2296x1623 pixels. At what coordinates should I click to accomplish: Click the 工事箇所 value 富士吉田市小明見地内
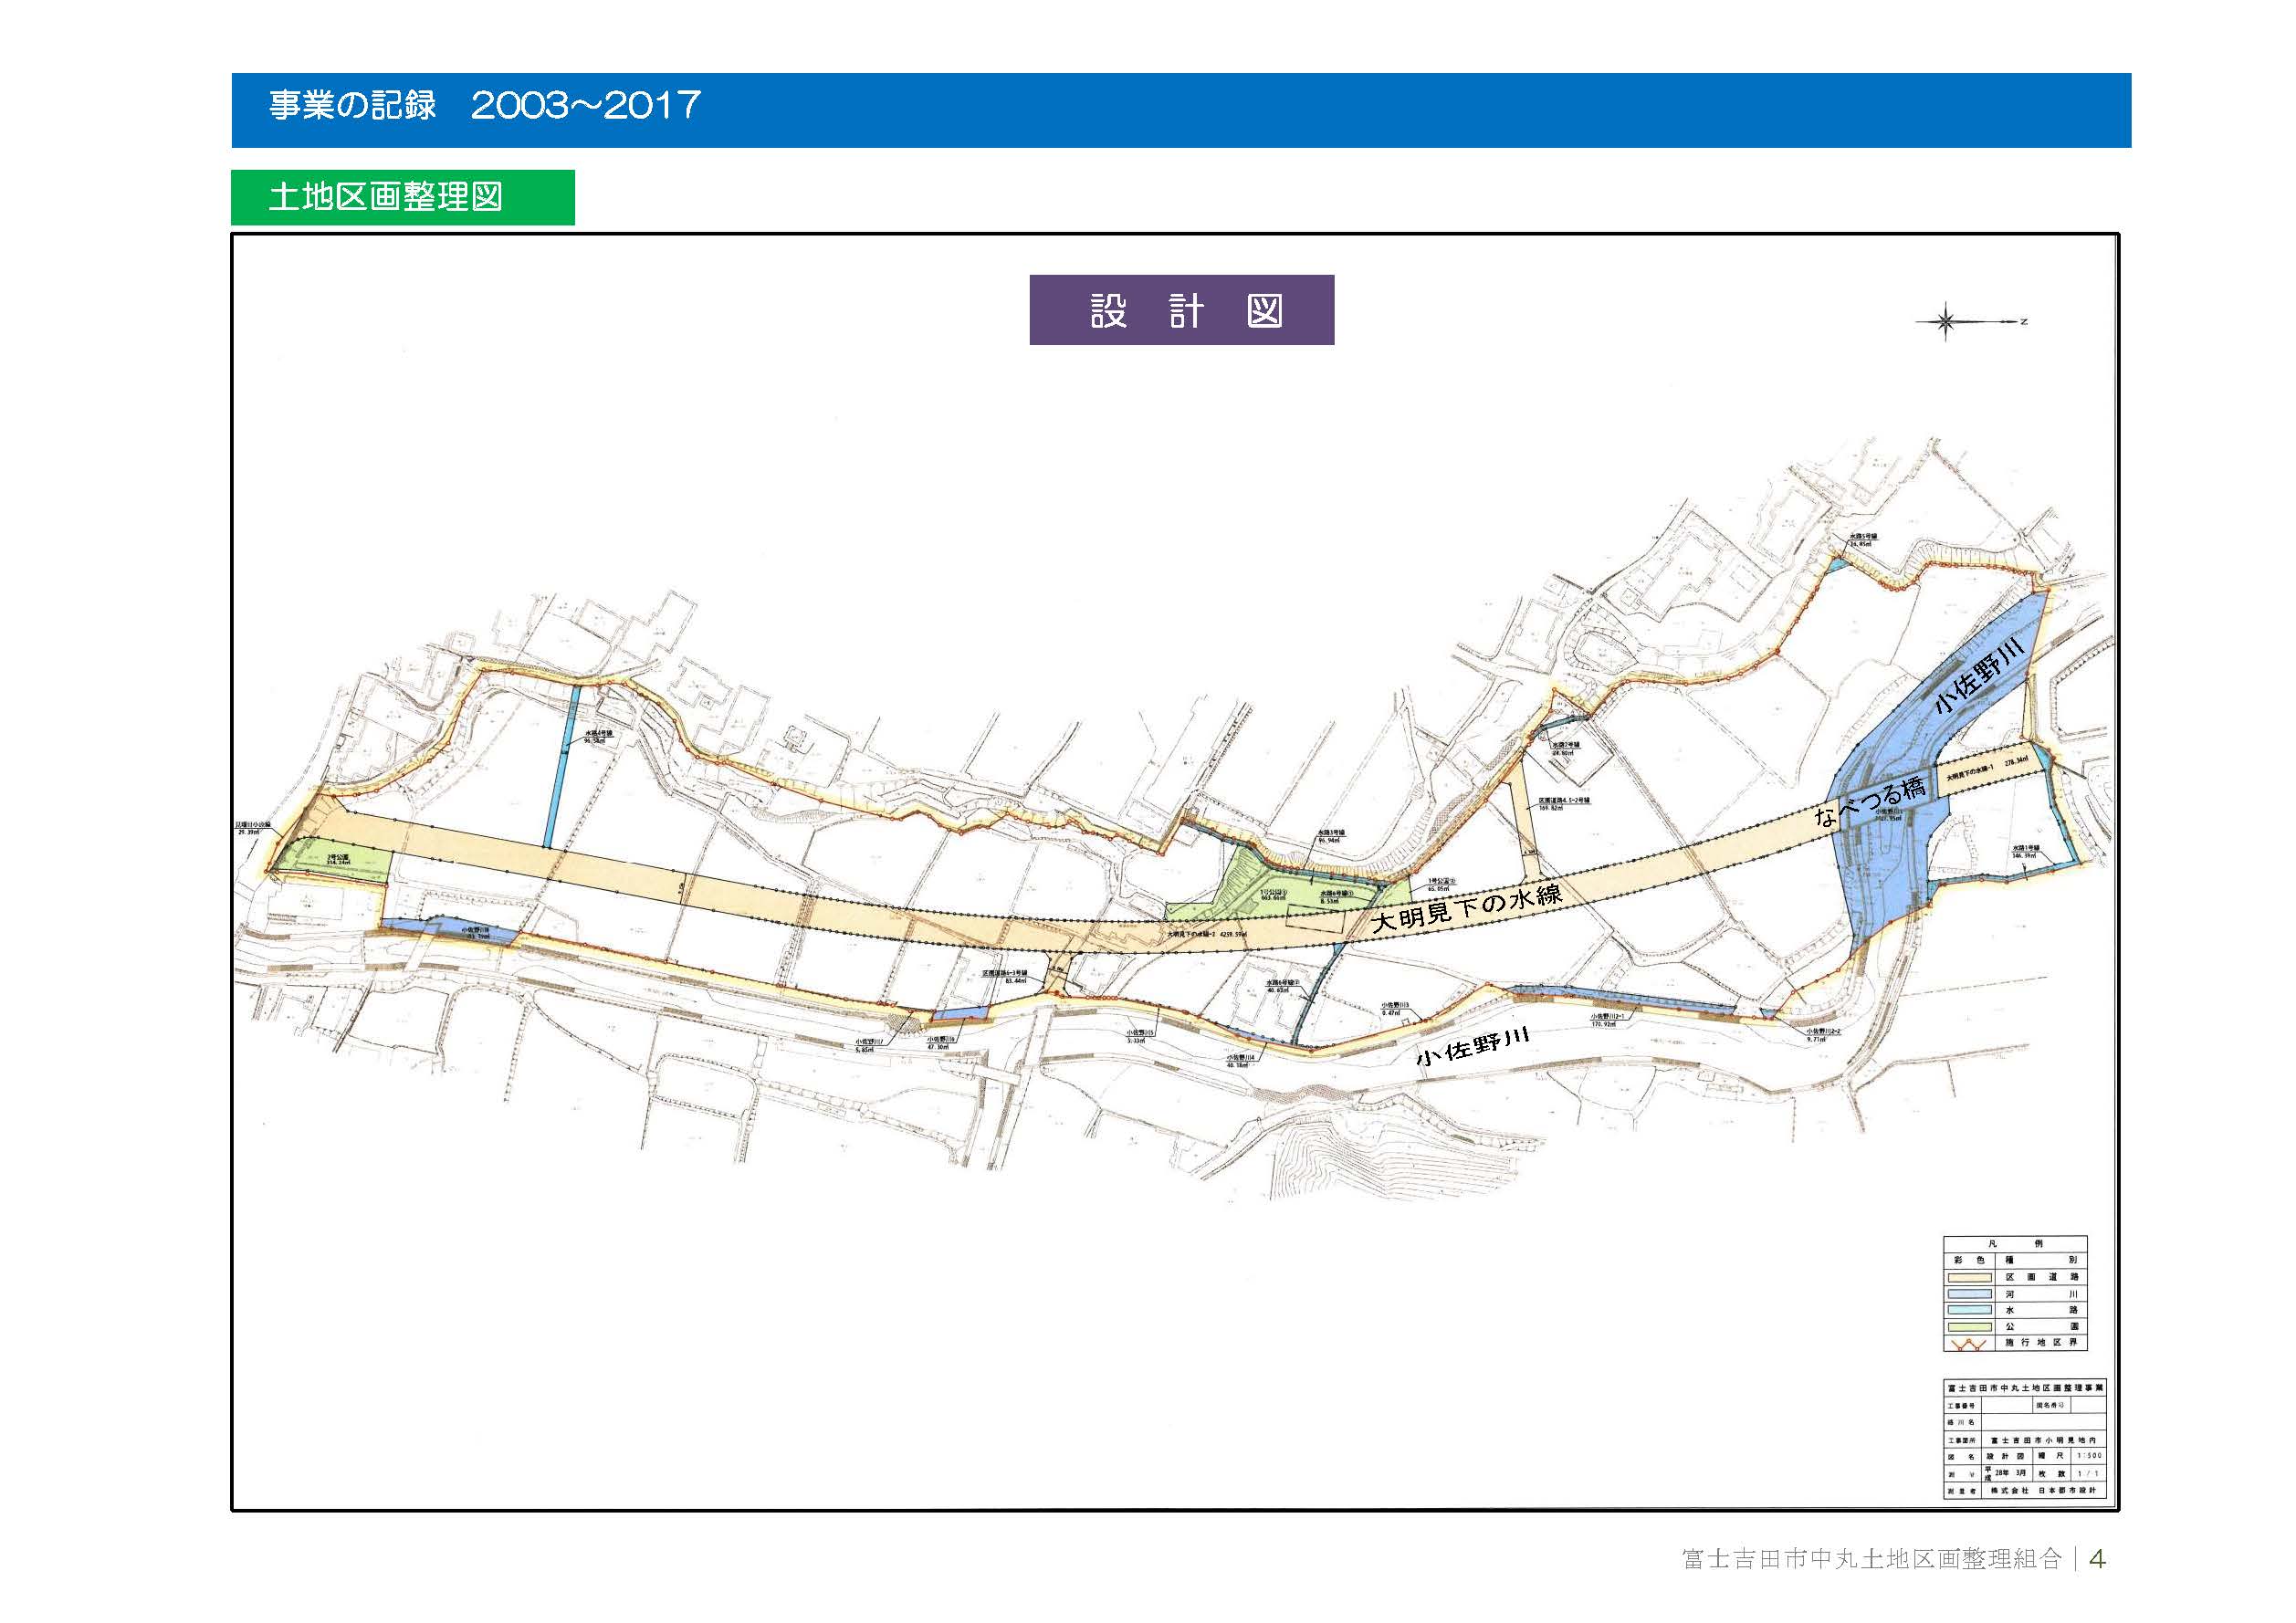(2043, 1440)
